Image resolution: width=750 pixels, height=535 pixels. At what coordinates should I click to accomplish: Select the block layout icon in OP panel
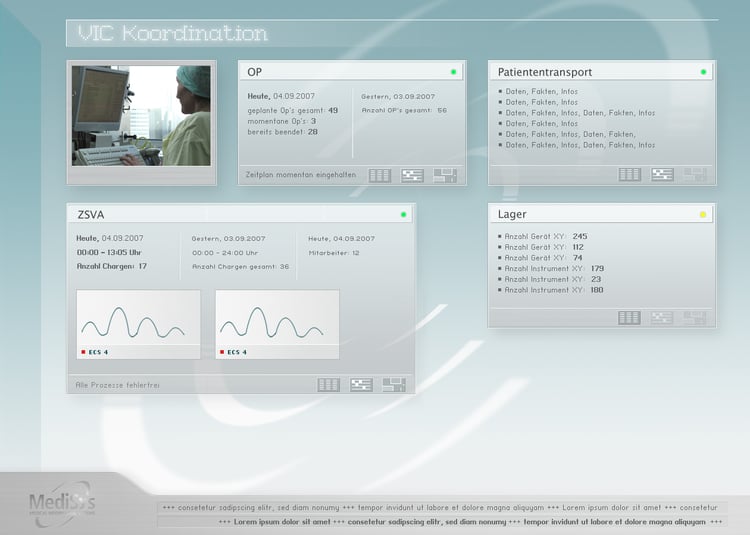(x=445, y=175)
